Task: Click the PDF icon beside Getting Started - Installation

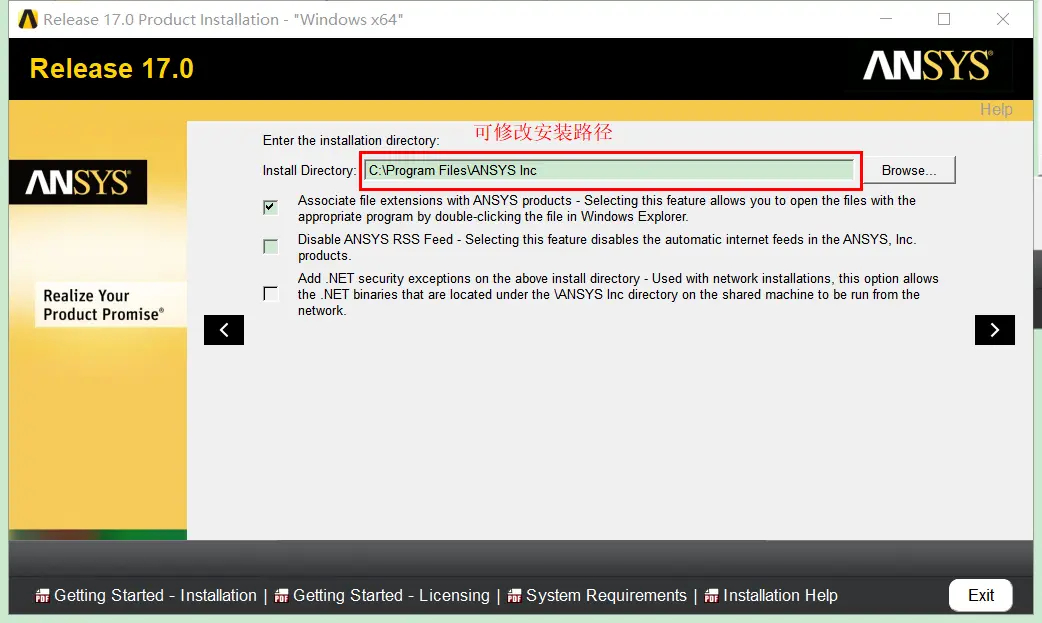Action: click(43, 596)
